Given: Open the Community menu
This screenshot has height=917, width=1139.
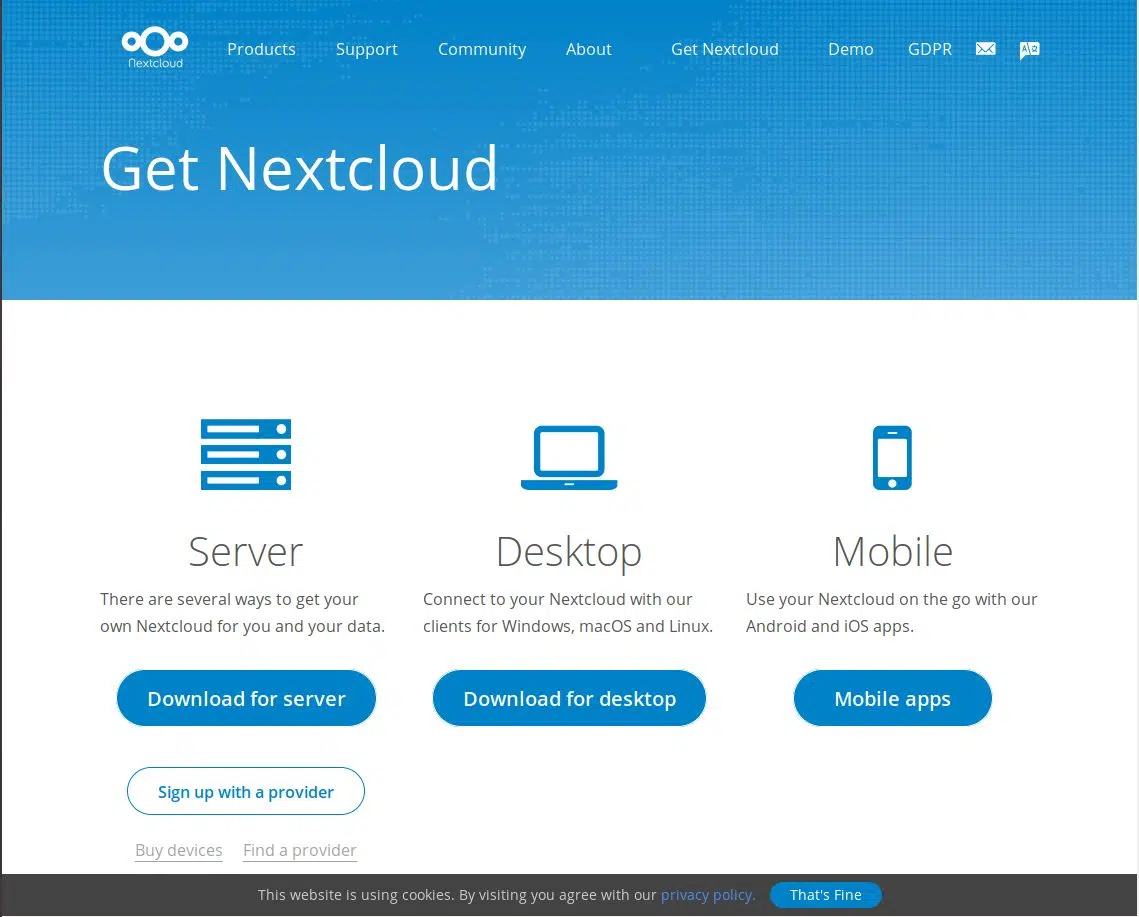Looking at the screenshot, I should pyautogui.click(x=482, y=49).
